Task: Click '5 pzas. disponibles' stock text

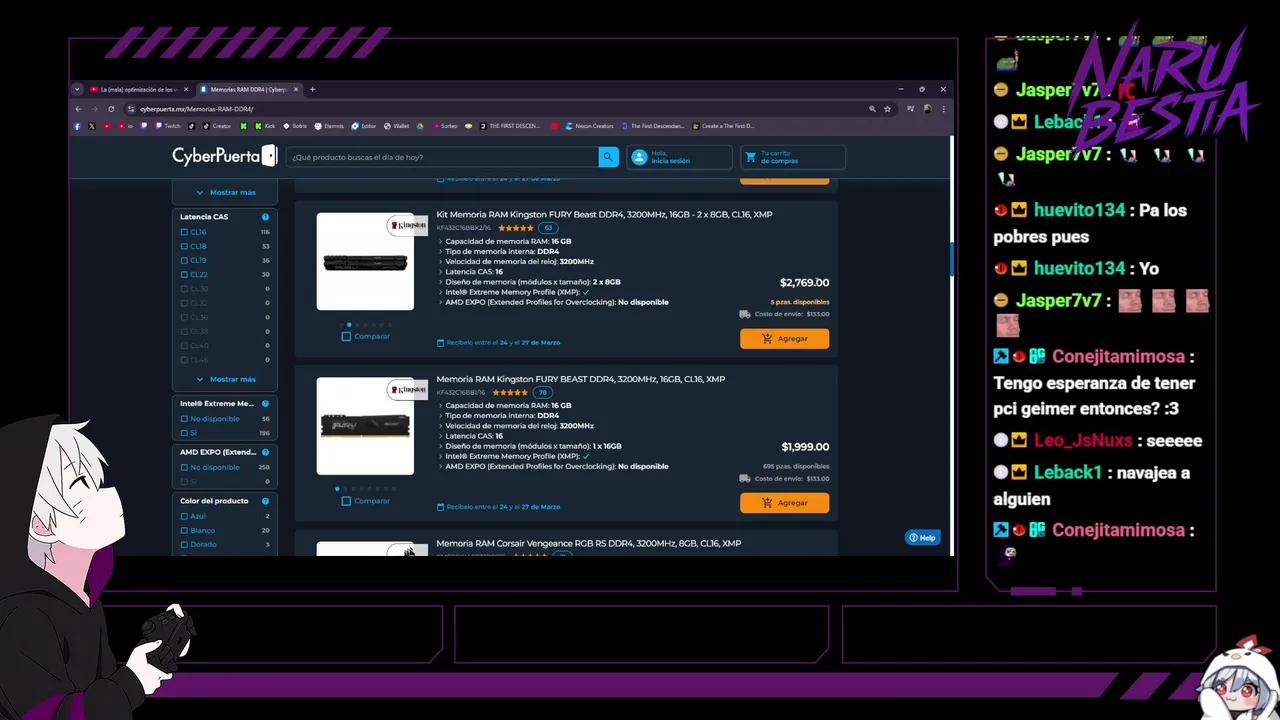Action: pyautogui.click(x=800, y=302)
